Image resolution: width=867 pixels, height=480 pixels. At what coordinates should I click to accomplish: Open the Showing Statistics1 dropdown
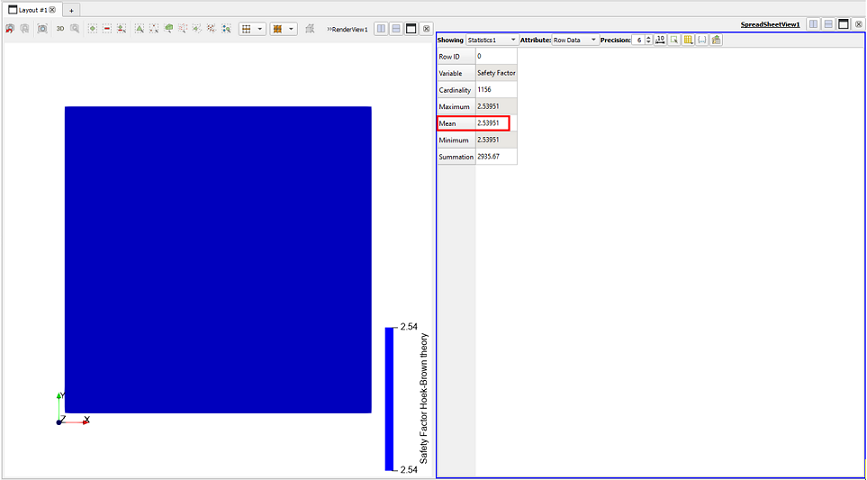point(492,40)
